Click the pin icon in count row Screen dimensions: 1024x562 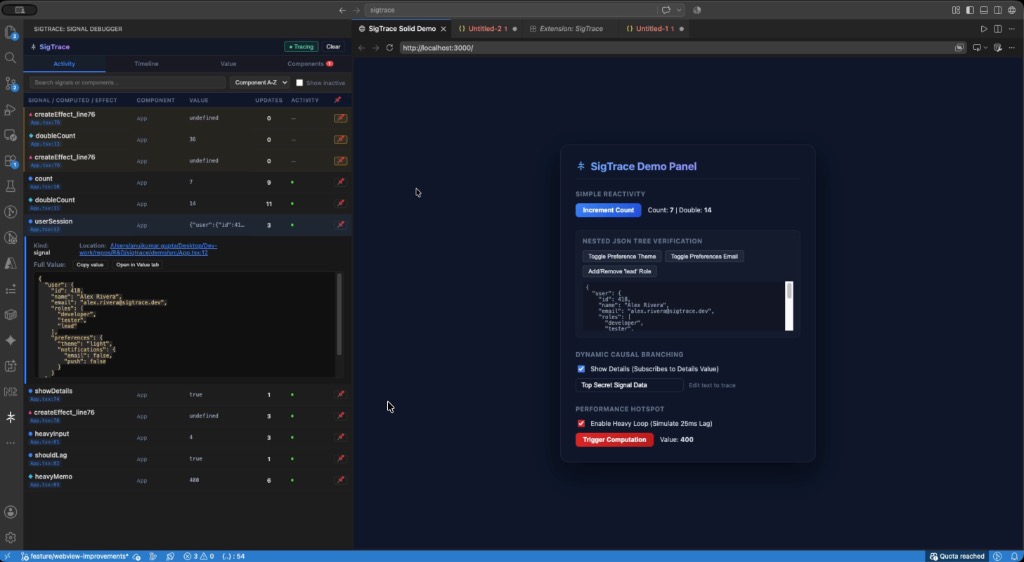coord(340,182)
